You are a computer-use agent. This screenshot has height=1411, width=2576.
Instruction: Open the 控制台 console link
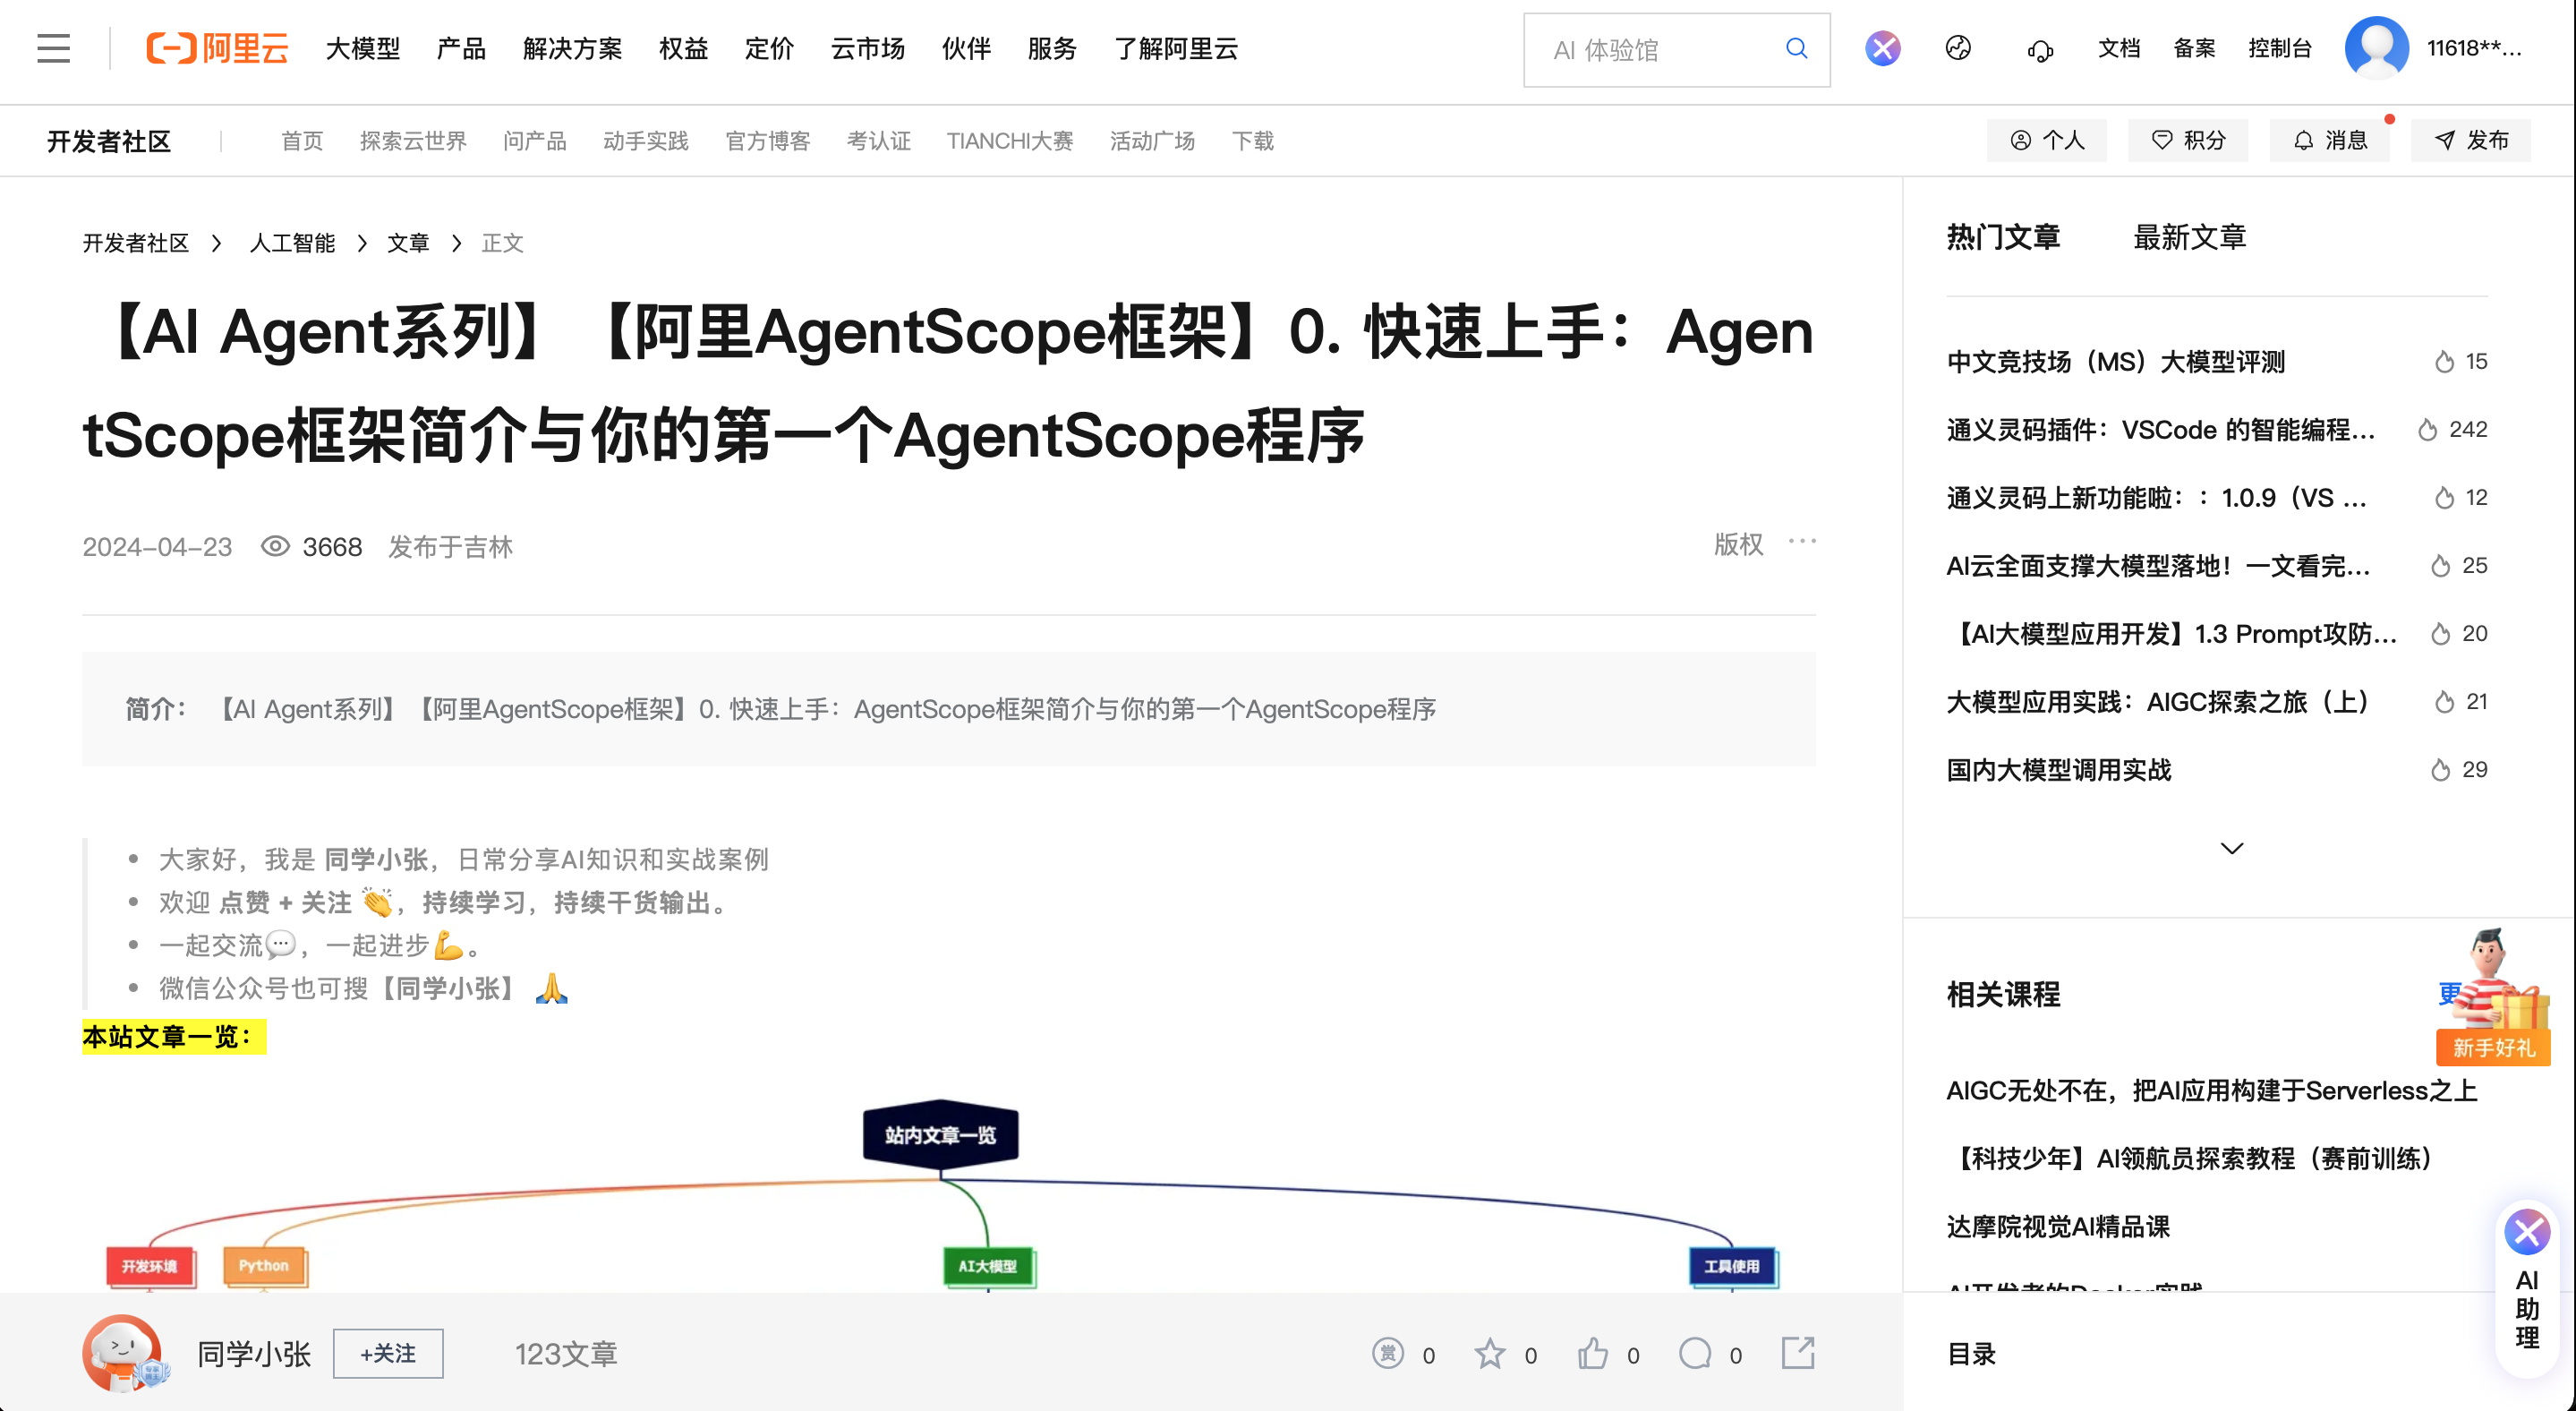(2281, 48)
